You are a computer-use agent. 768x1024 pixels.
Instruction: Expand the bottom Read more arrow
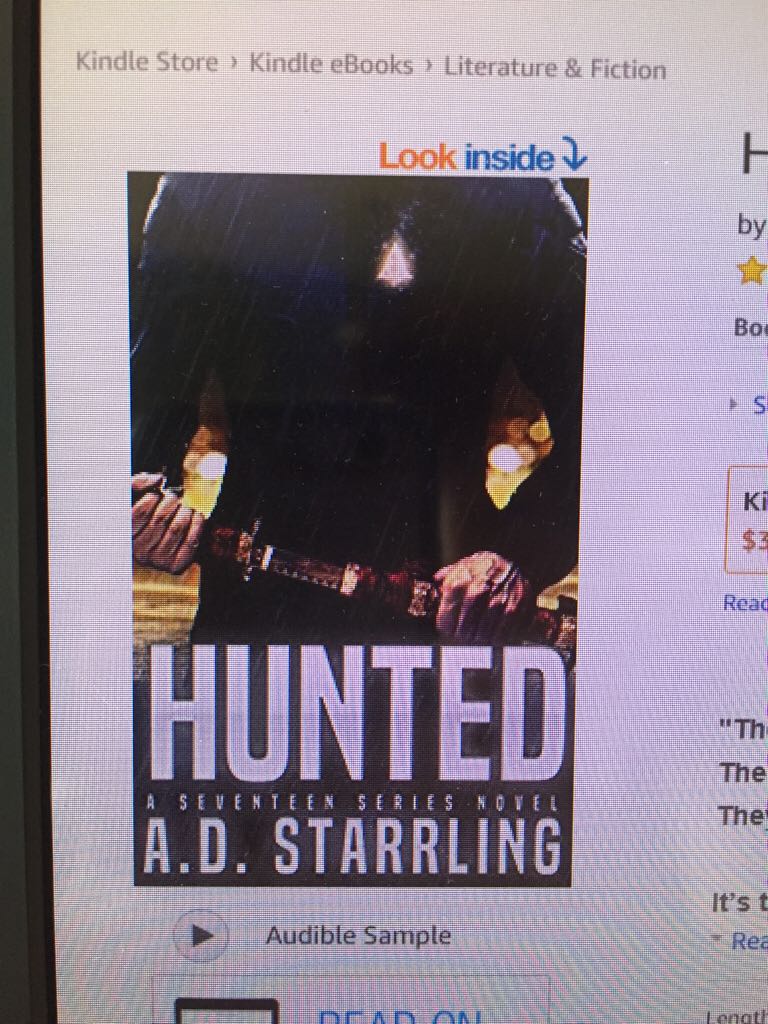pyautogui.click(x=718, y=940)
